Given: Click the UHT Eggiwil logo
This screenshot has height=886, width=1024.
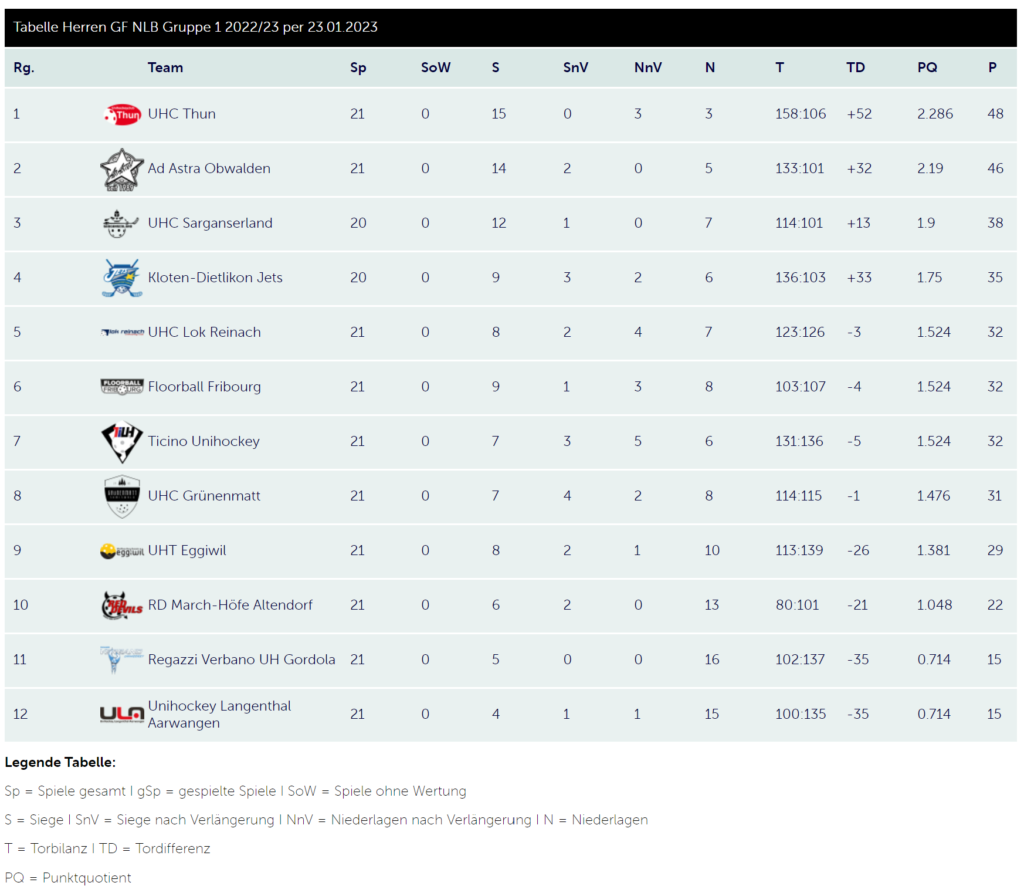Looking at the screenshot, I should [122, 551].
